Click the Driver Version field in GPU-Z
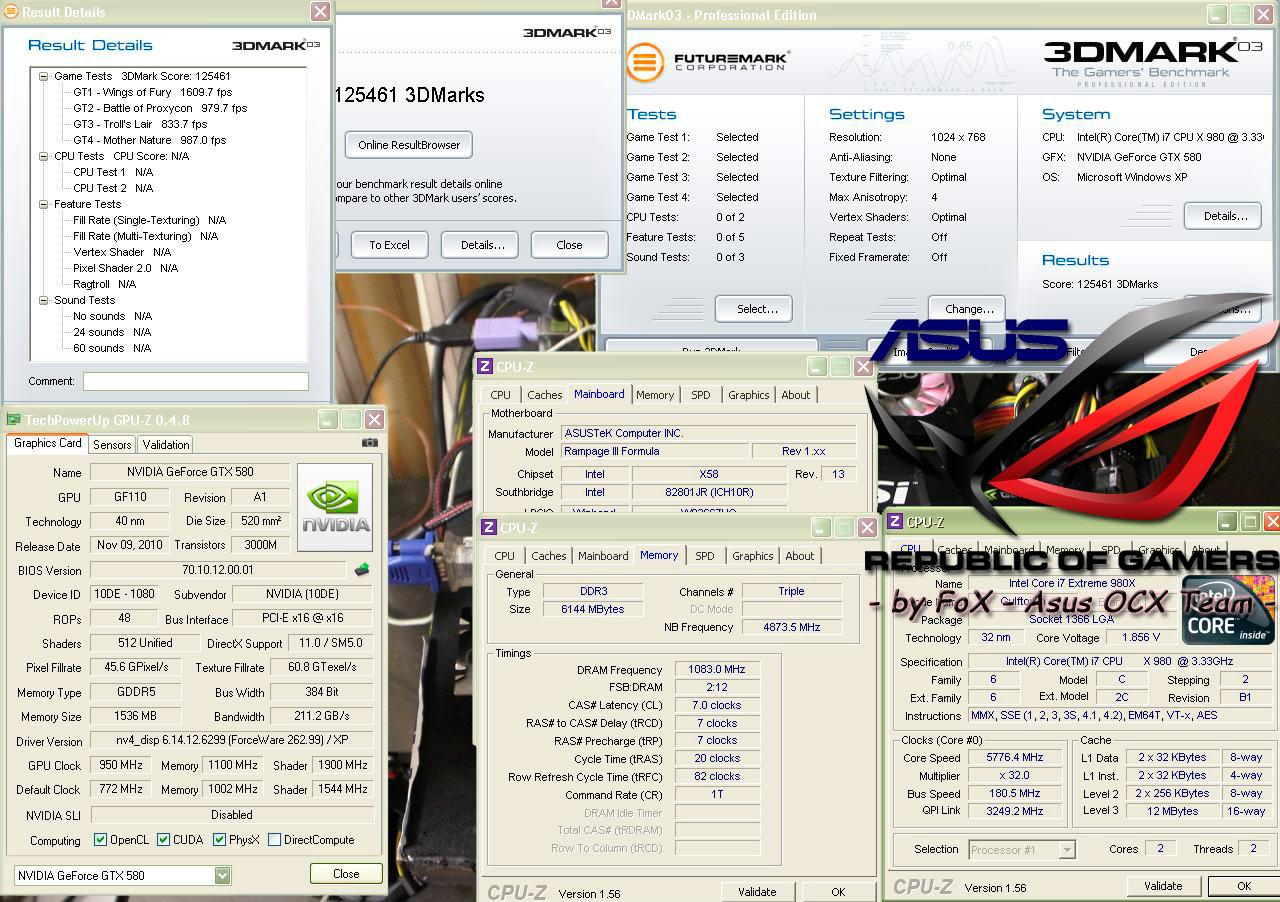 (x=232, y=741)
